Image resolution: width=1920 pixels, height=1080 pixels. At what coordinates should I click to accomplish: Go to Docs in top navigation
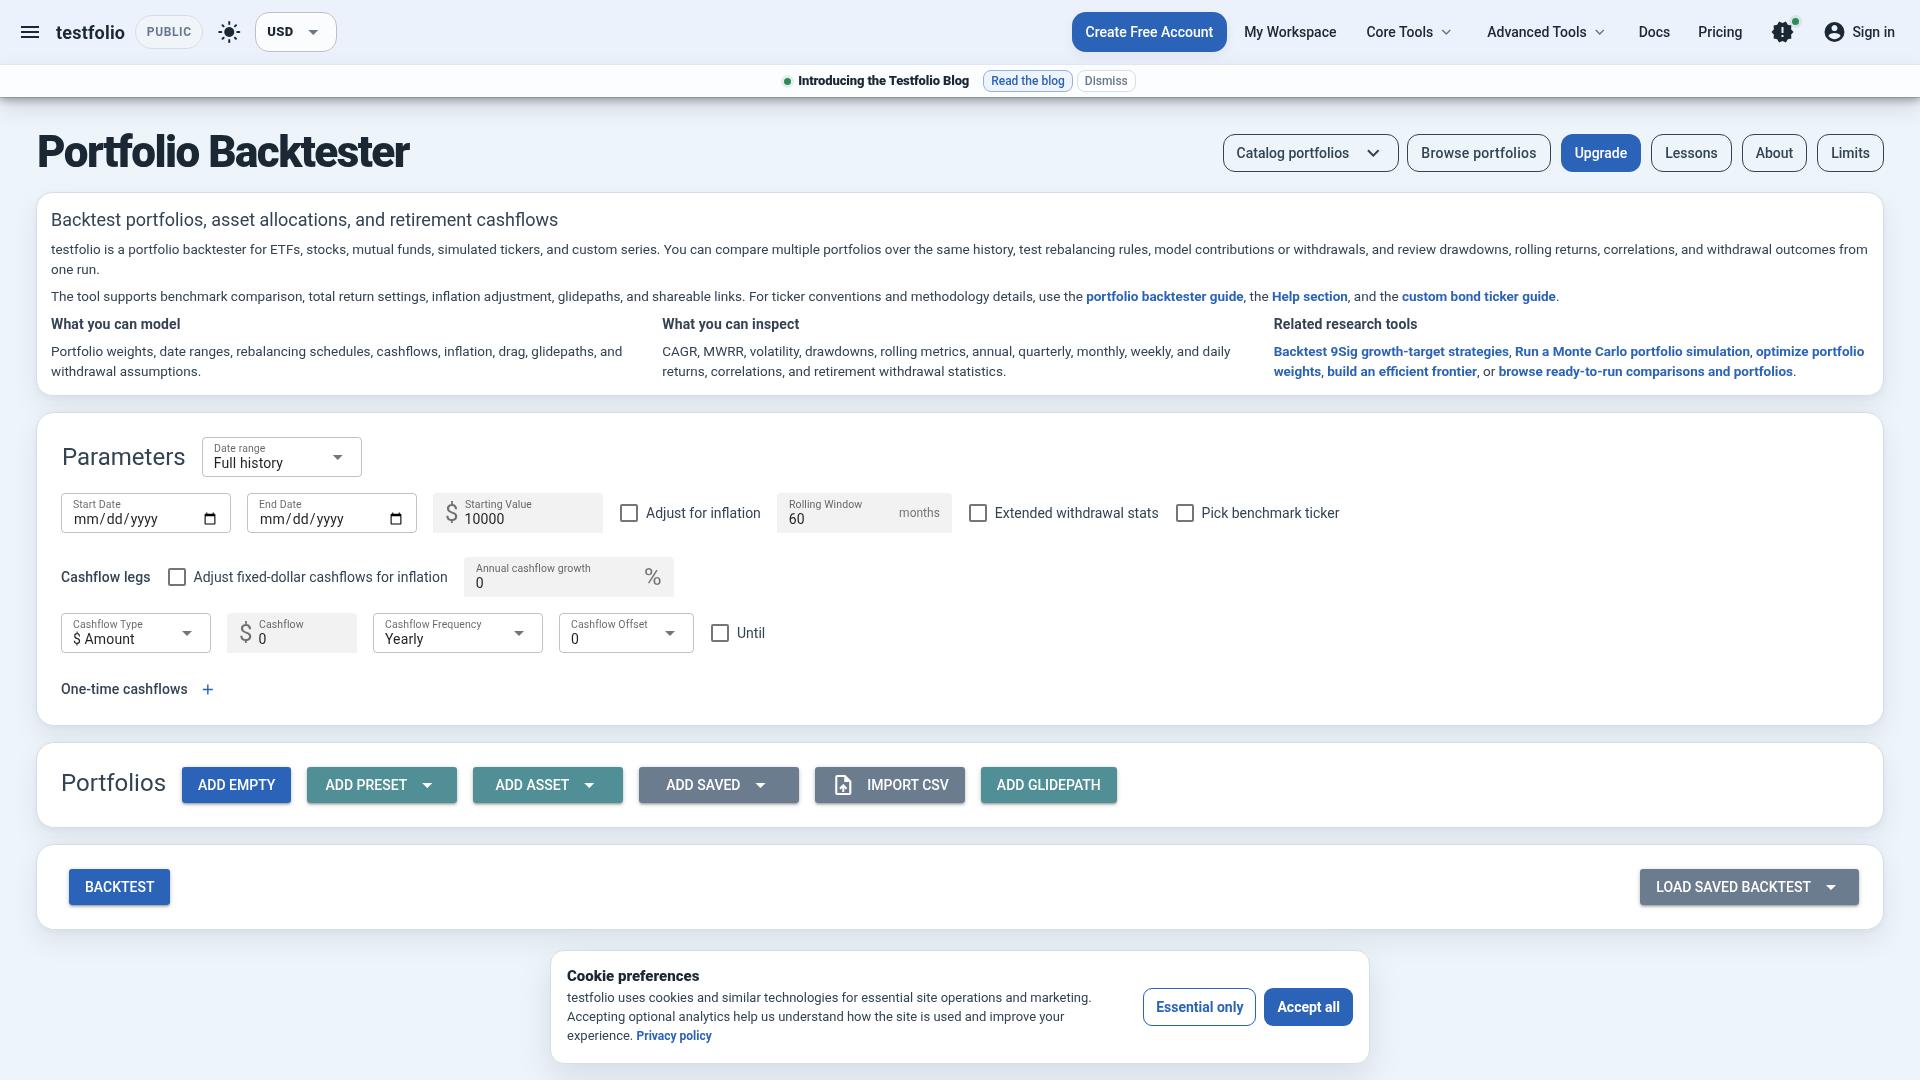point(1654,32)
